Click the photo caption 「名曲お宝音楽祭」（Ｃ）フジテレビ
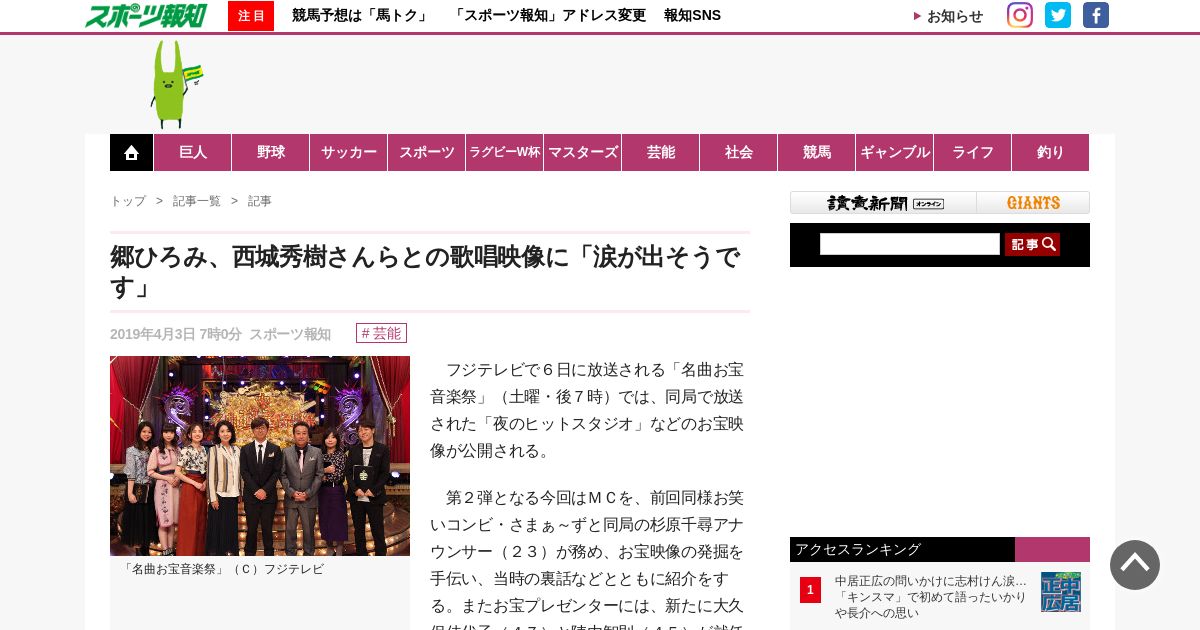1200x630 pixels. 221,569
